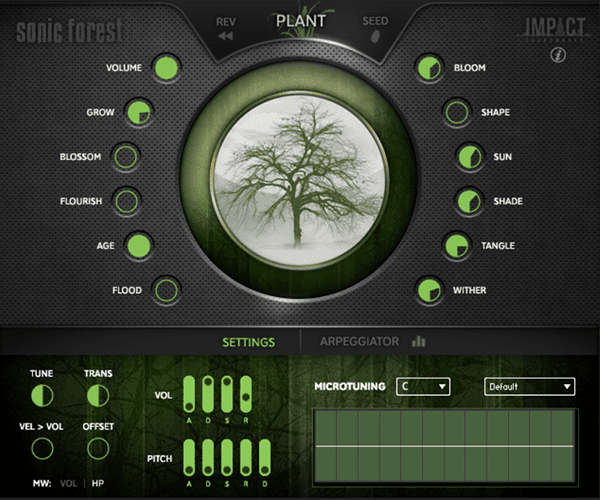Switch to the SETTINGS tab
600x500 pixels.
click(249, 342)
